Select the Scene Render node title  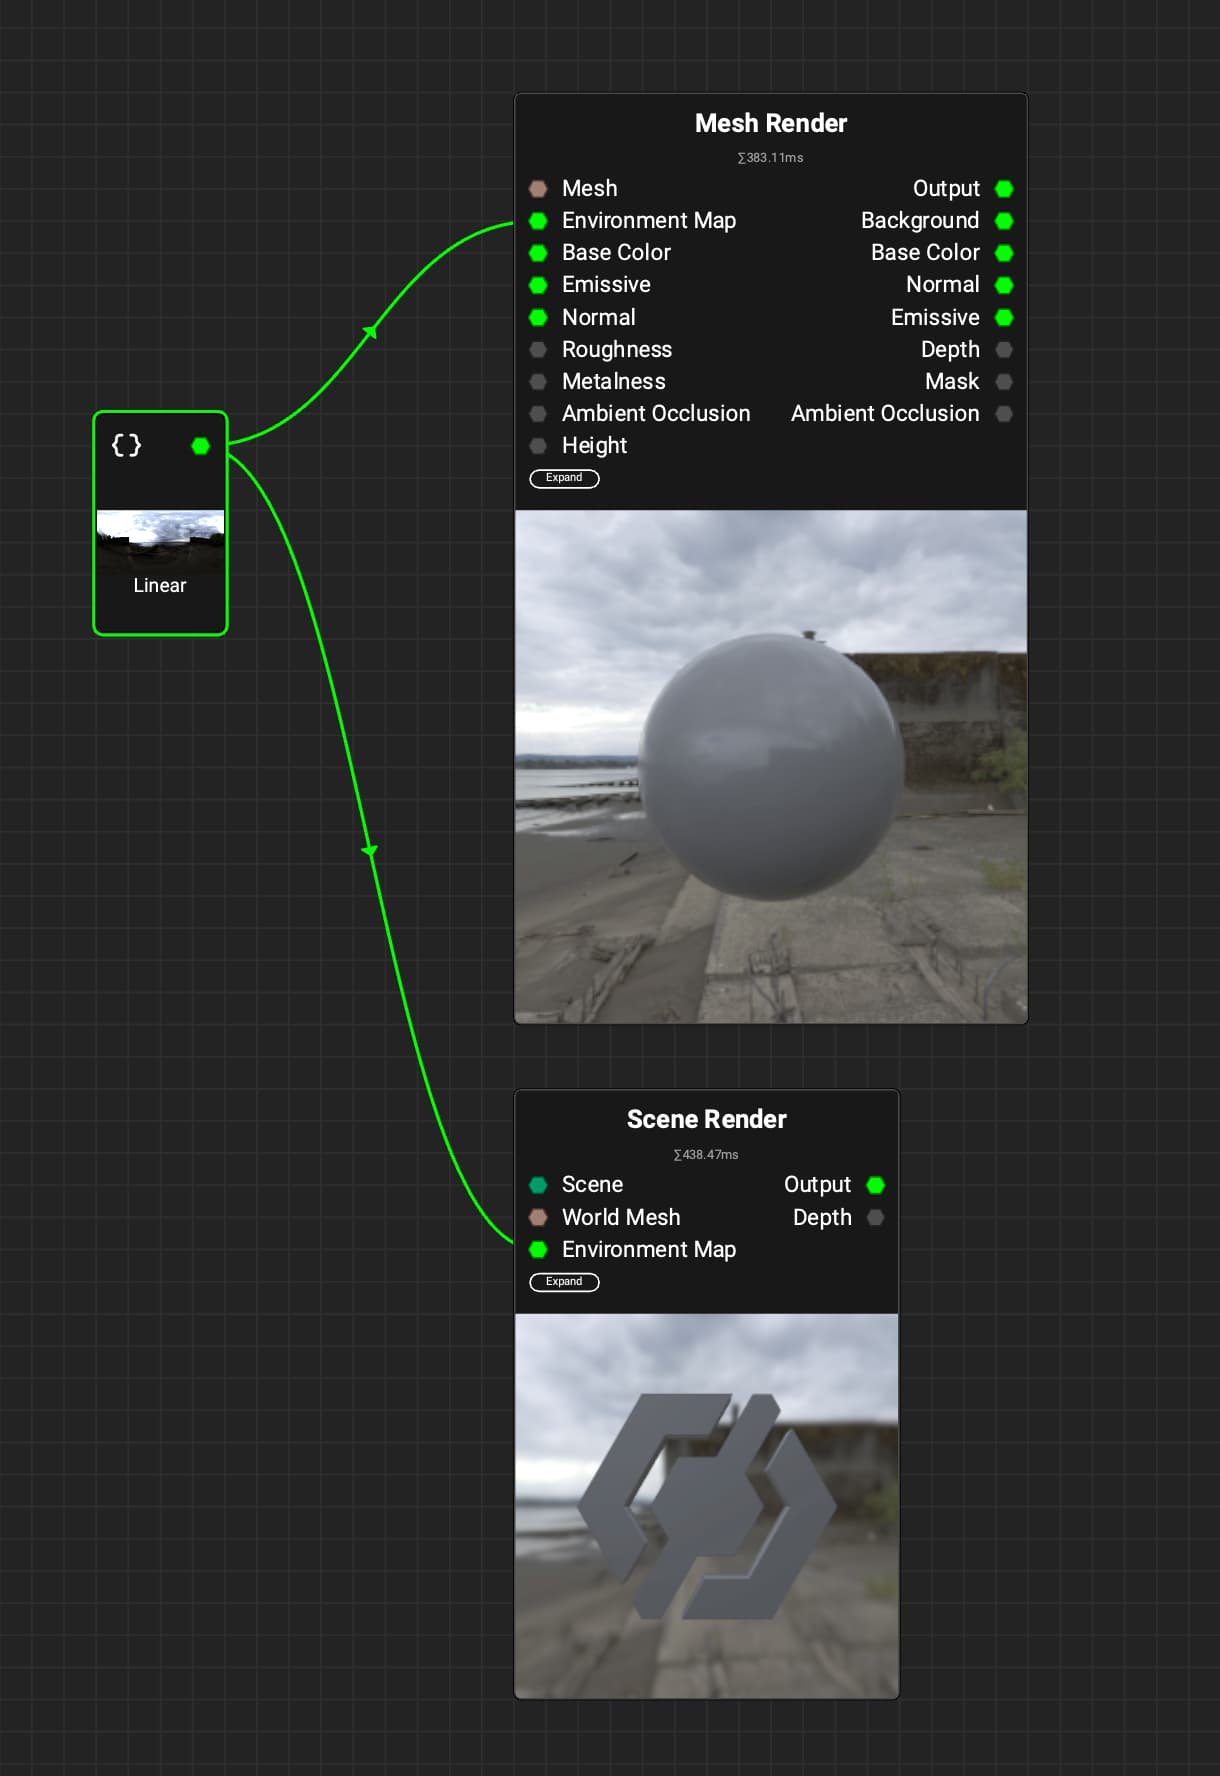point(706,1119)
